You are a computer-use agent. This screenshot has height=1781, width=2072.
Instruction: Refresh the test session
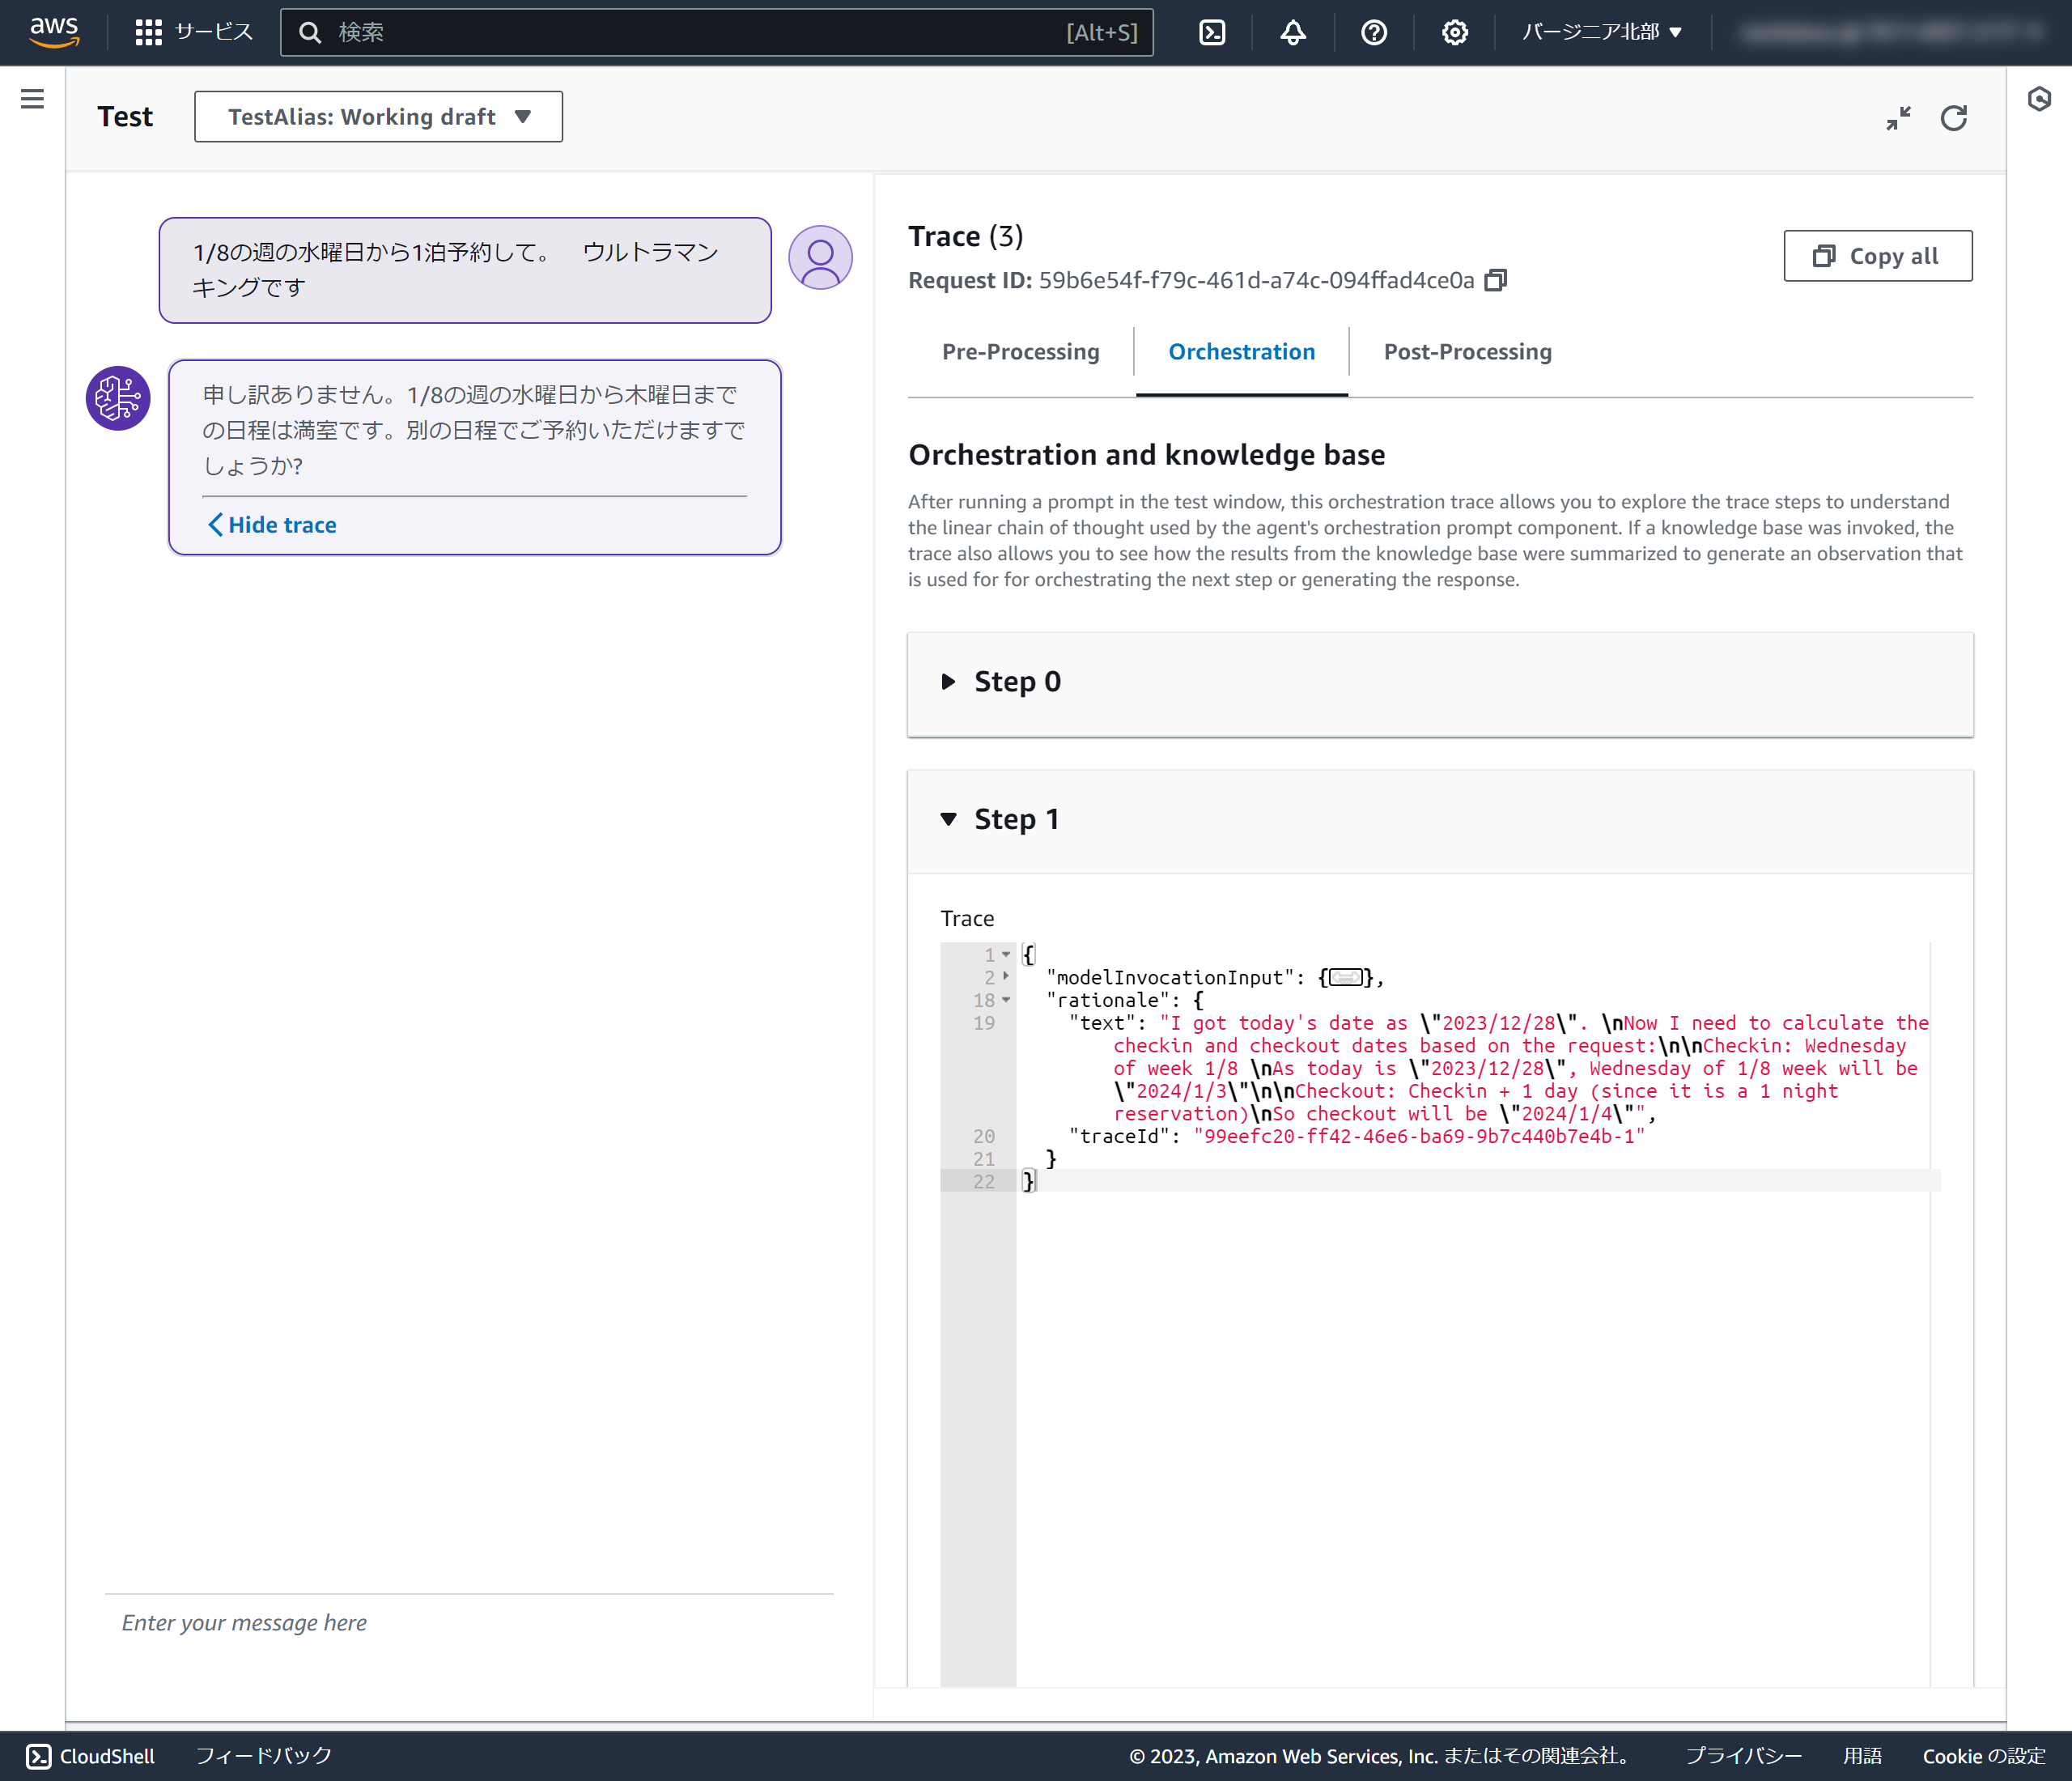[x=1953, y=119]
